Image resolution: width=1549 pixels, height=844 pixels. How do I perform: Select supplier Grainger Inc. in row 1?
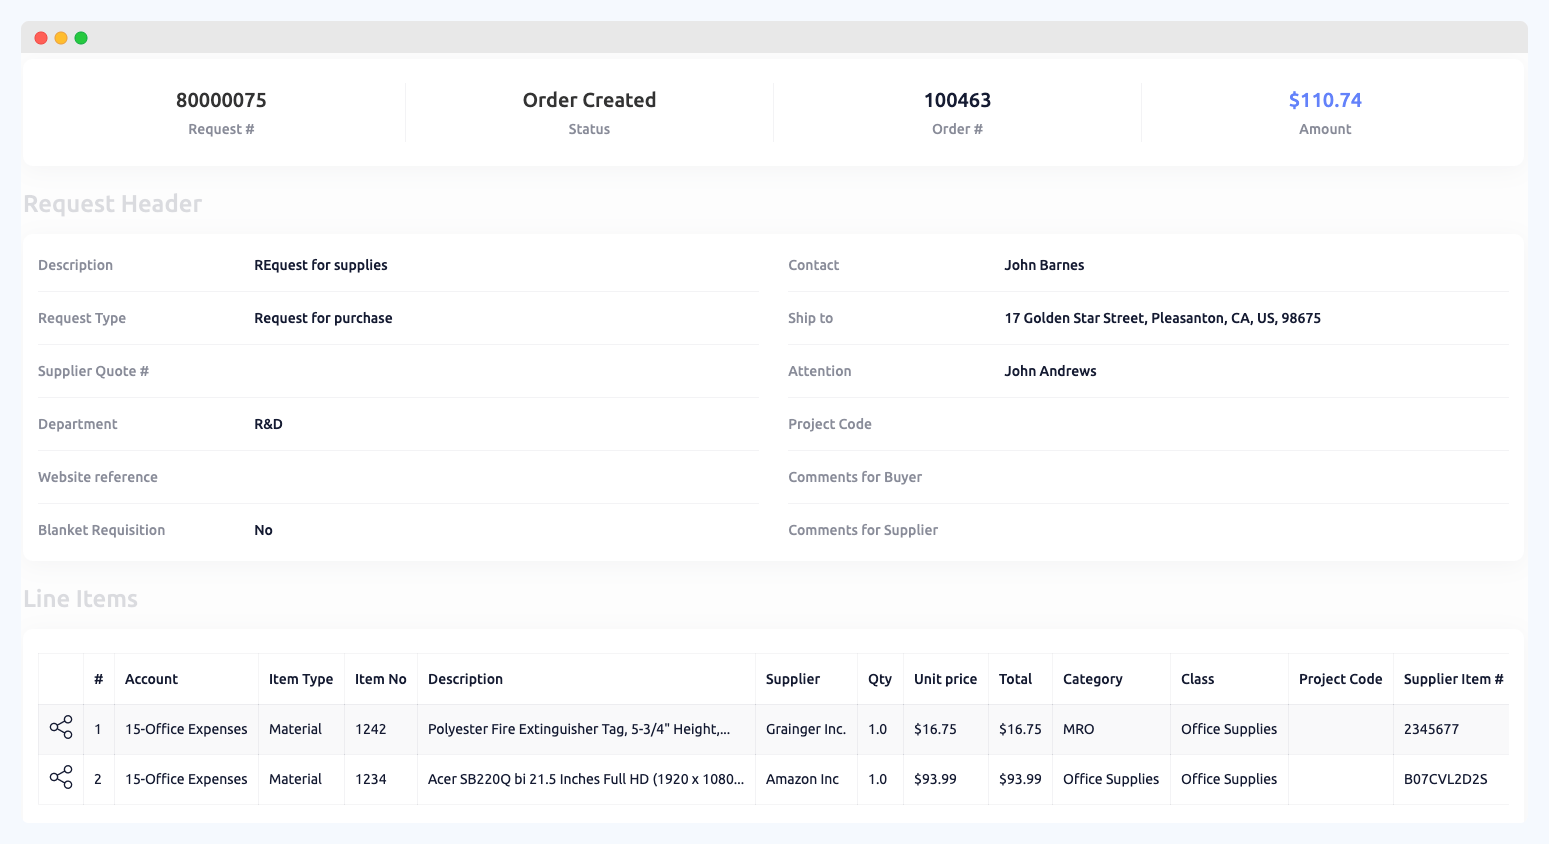806,729
